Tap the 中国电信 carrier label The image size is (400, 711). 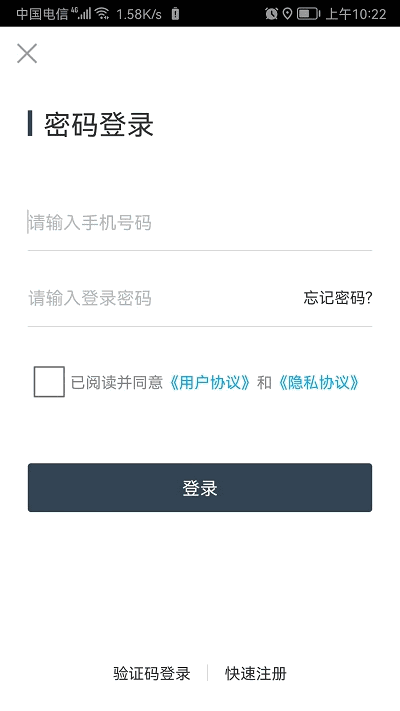tap(42, 14)
